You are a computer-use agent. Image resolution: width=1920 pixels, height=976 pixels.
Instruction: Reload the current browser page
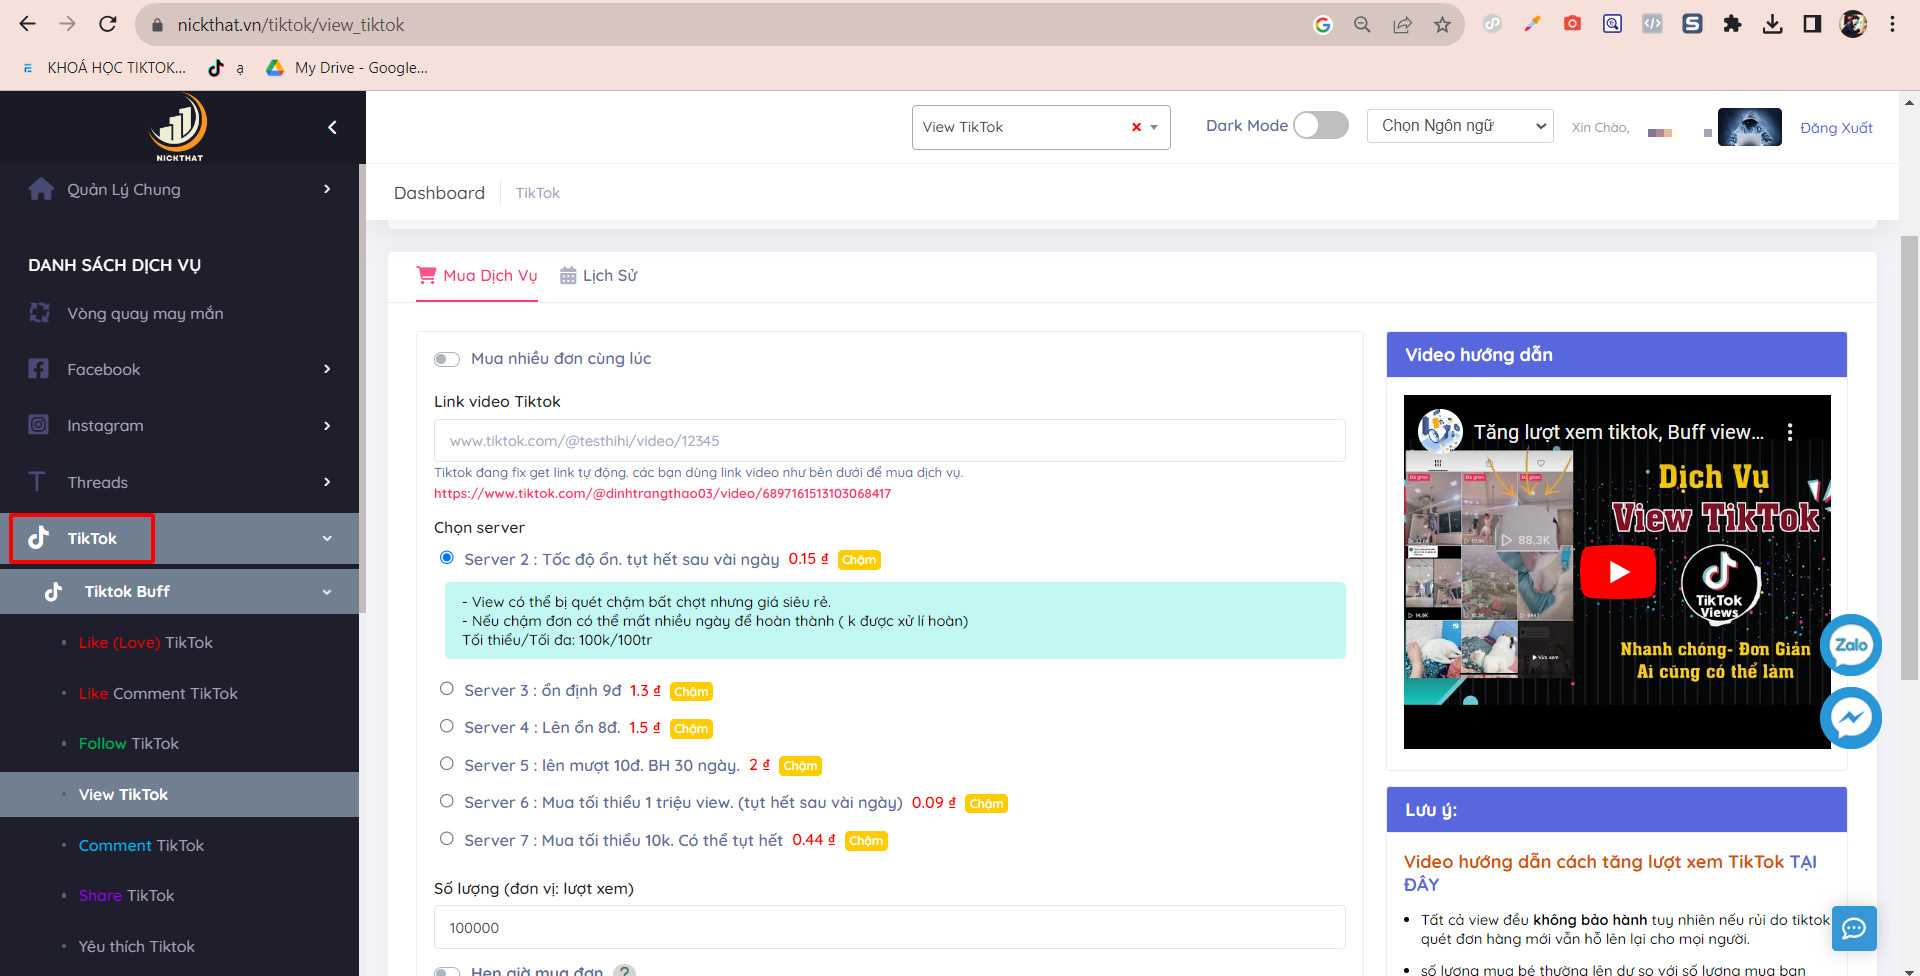(x=108, y=24)
